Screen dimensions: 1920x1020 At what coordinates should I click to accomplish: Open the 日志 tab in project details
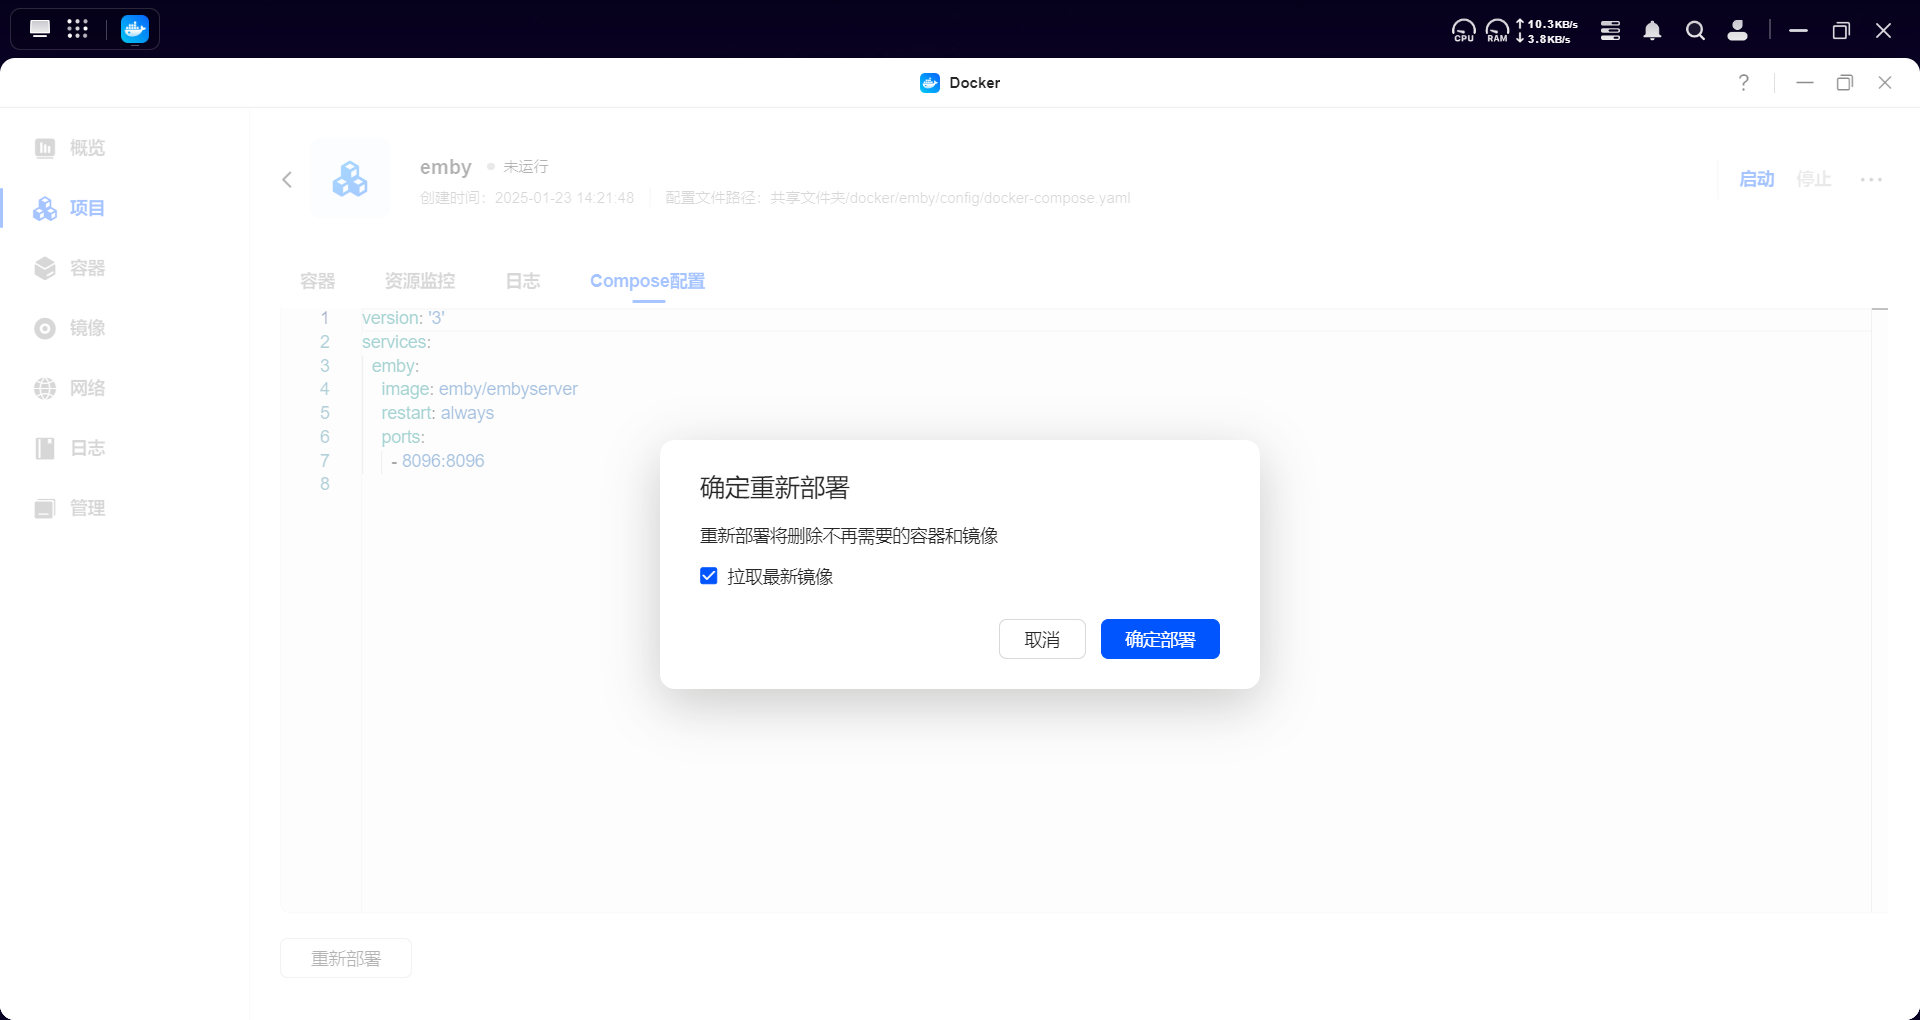pyautogui.click(x=522, y=281)
